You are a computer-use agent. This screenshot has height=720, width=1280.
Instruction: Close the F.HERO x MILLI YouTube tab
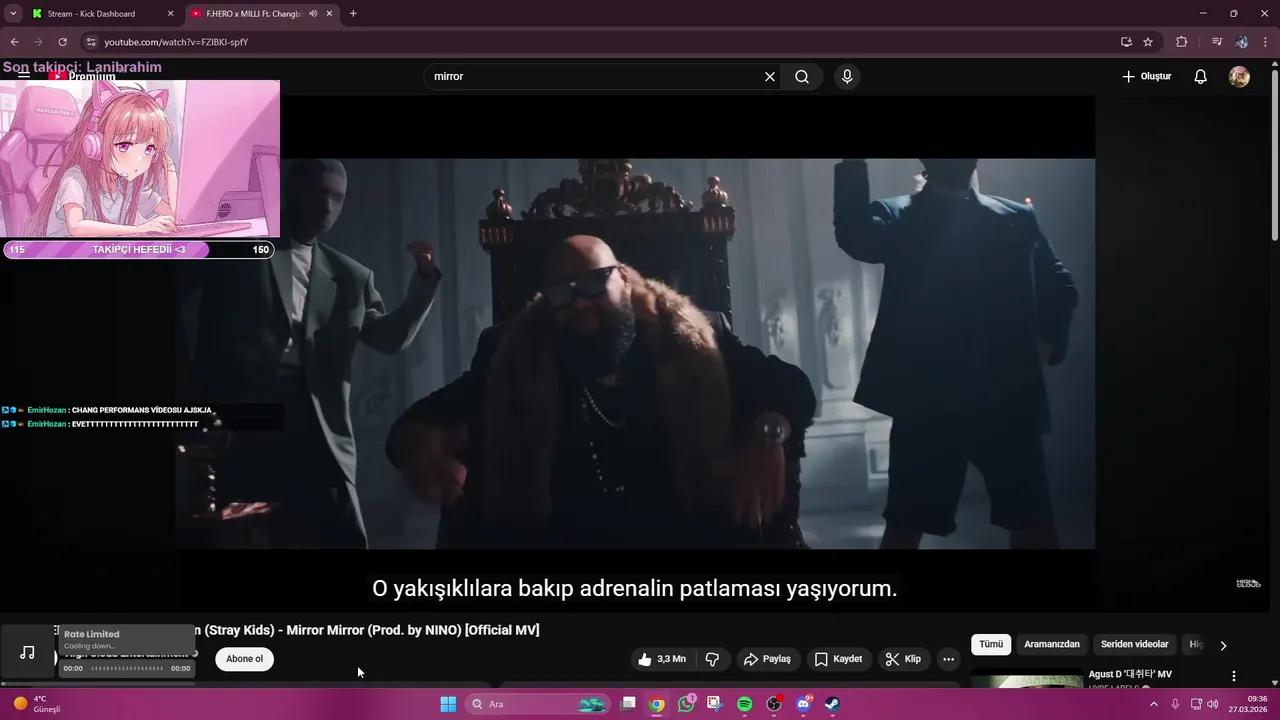(x=329, y=14)
